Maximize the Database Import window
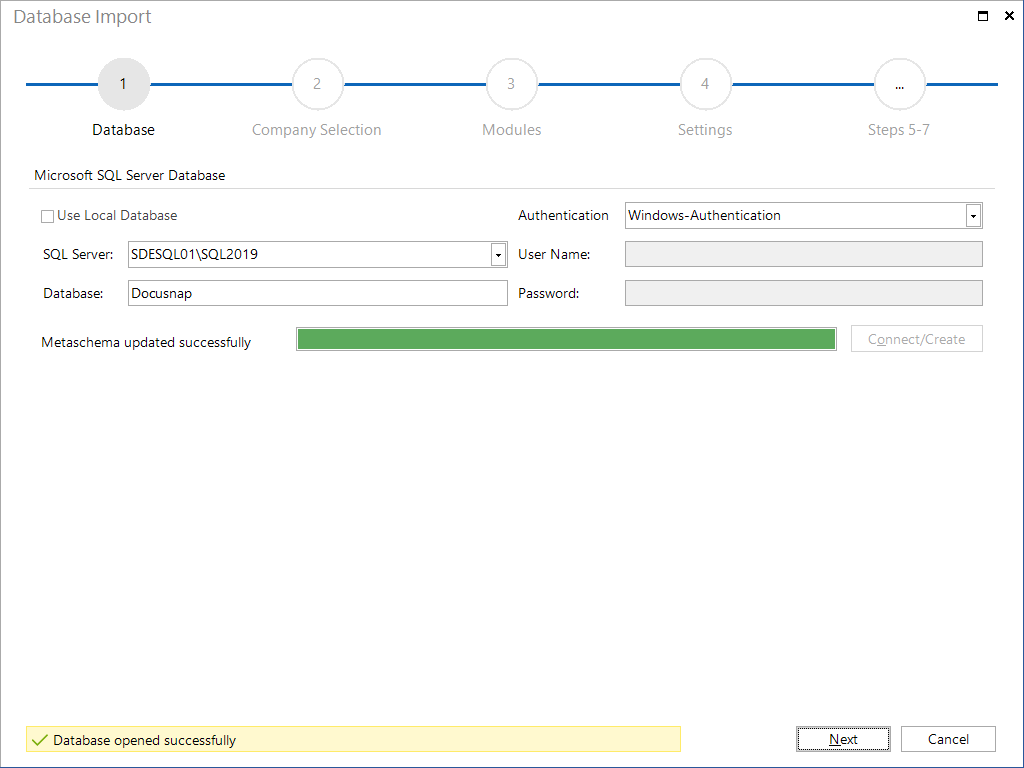Screen dimensions: 1024x768 (983, 16)
